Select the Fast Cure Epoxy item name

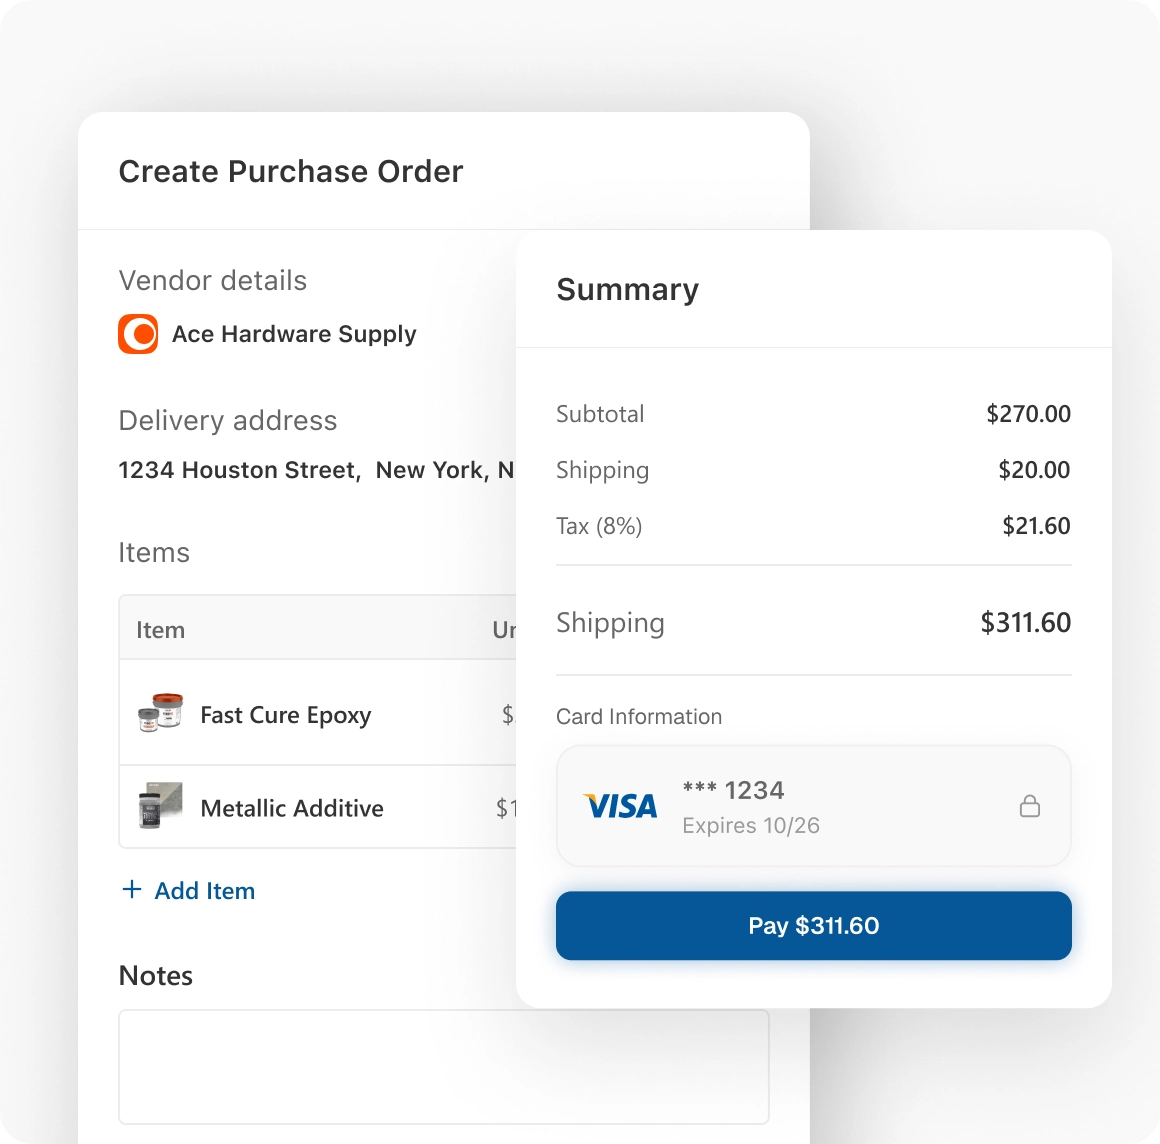(285, 715)
